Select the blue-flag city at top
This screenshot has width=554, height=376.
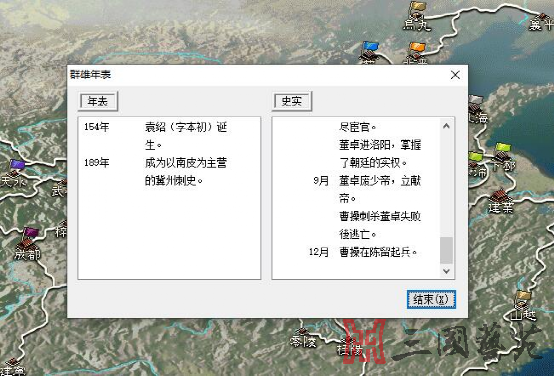coord(369,52)
